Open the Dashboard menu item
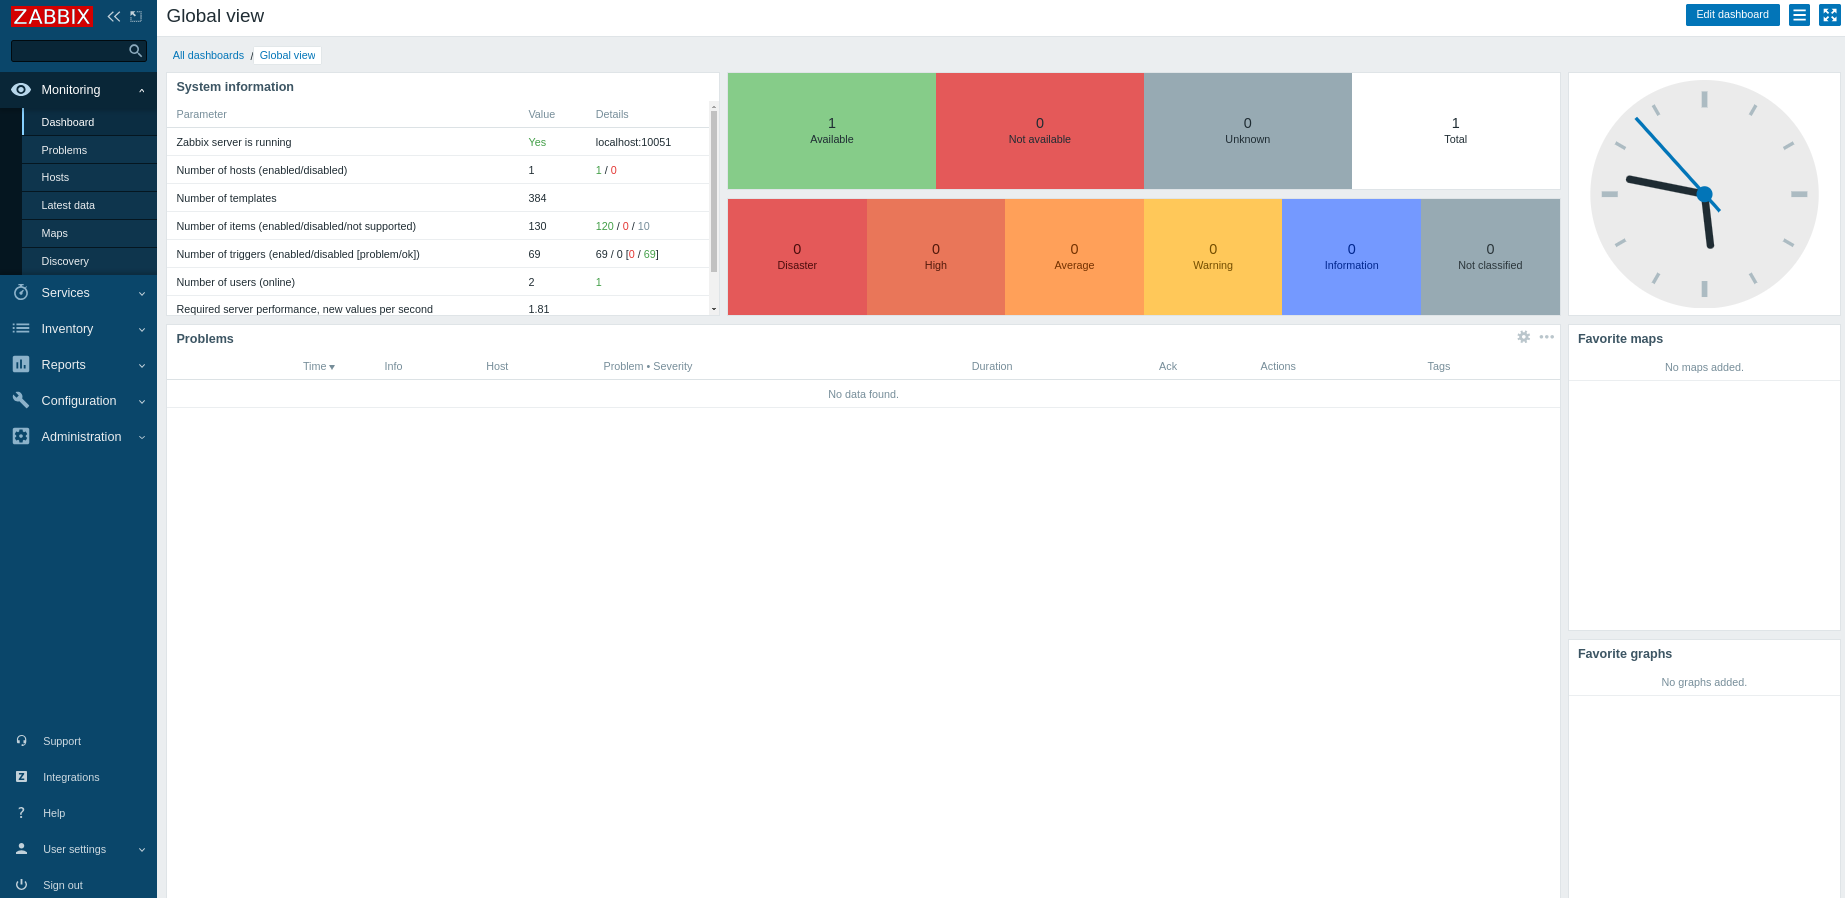 pos(90,122)
